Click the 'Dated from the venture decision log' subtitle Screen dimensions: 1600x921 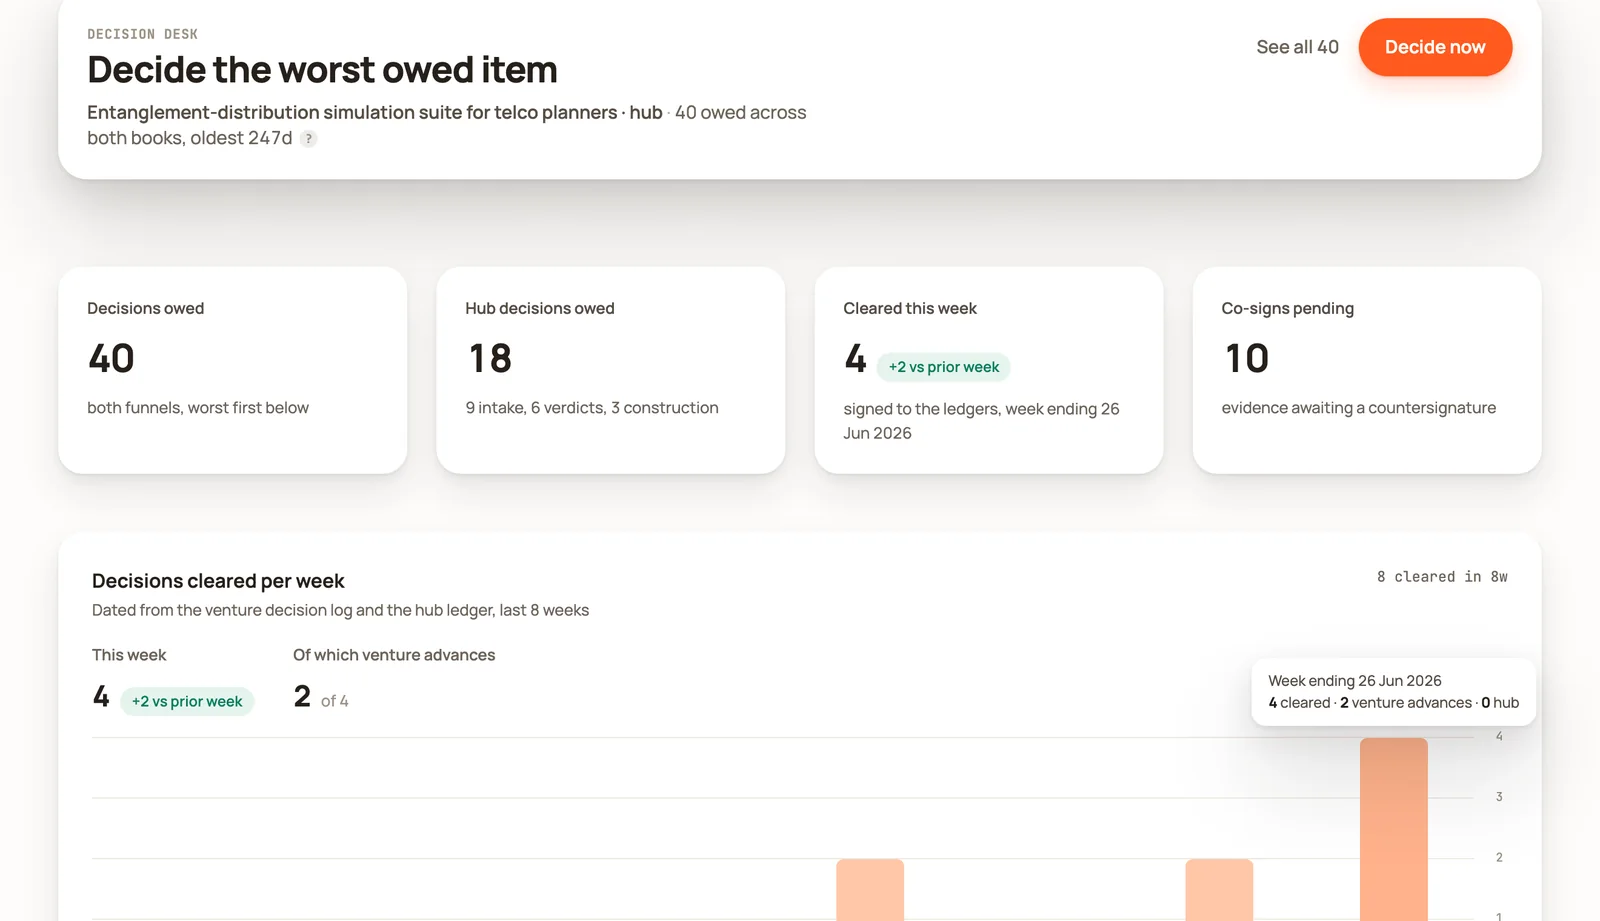click(340, 610)
